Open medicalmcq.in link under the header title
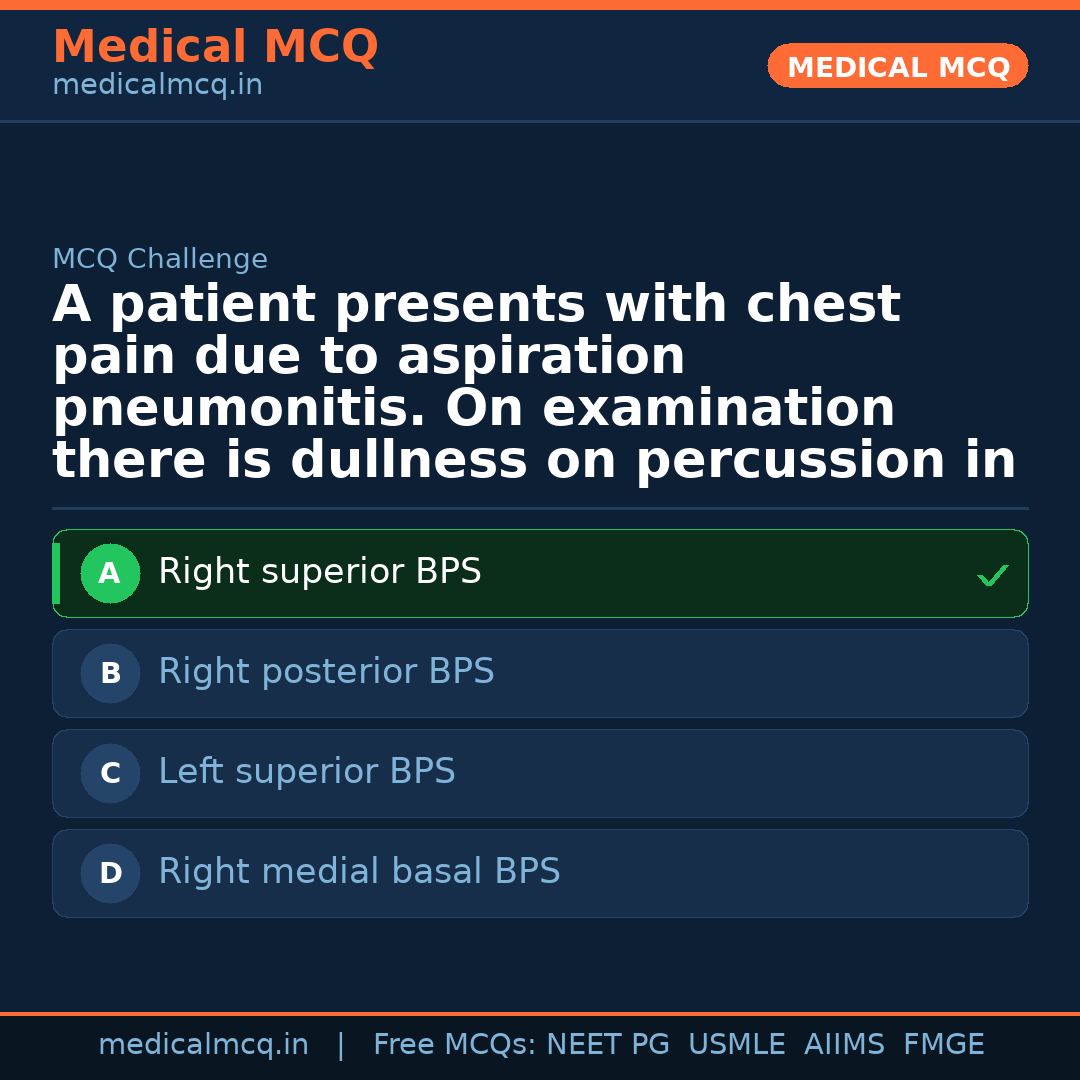Screen dimensions: 1080x1080 click(157, 86)
